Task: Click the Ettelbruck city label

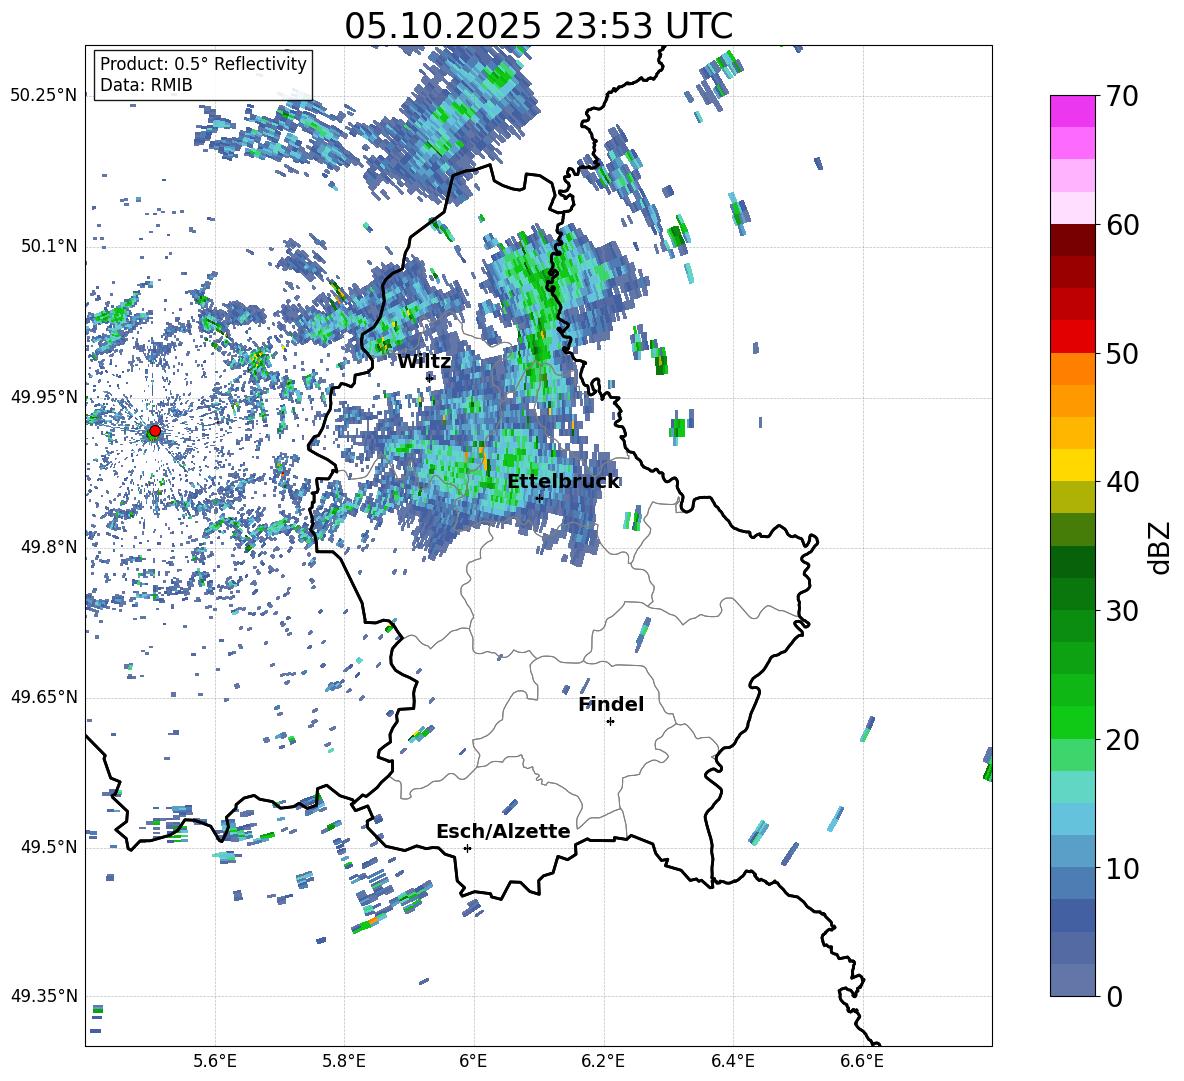Action: [x=563, y=481]
